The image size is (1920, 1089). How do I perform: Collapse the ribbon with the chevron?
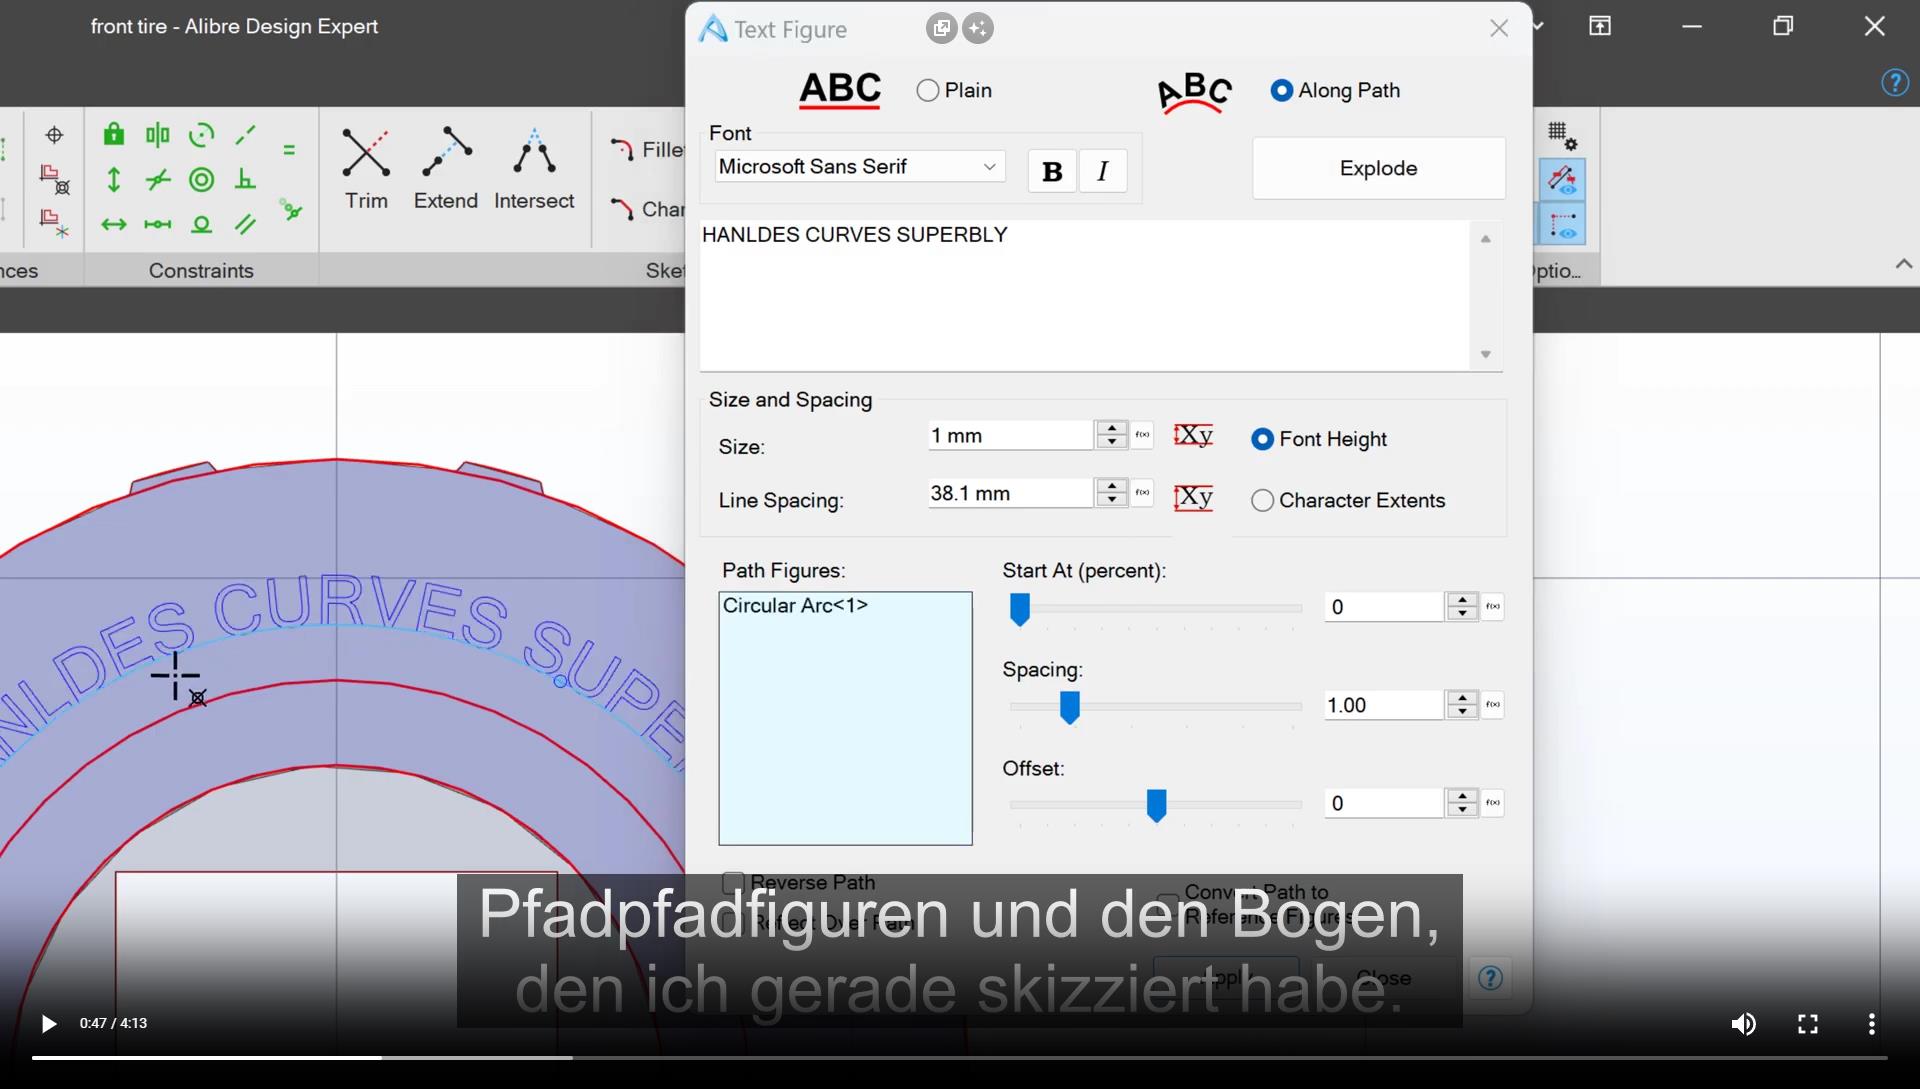(x=1903, y=264)
